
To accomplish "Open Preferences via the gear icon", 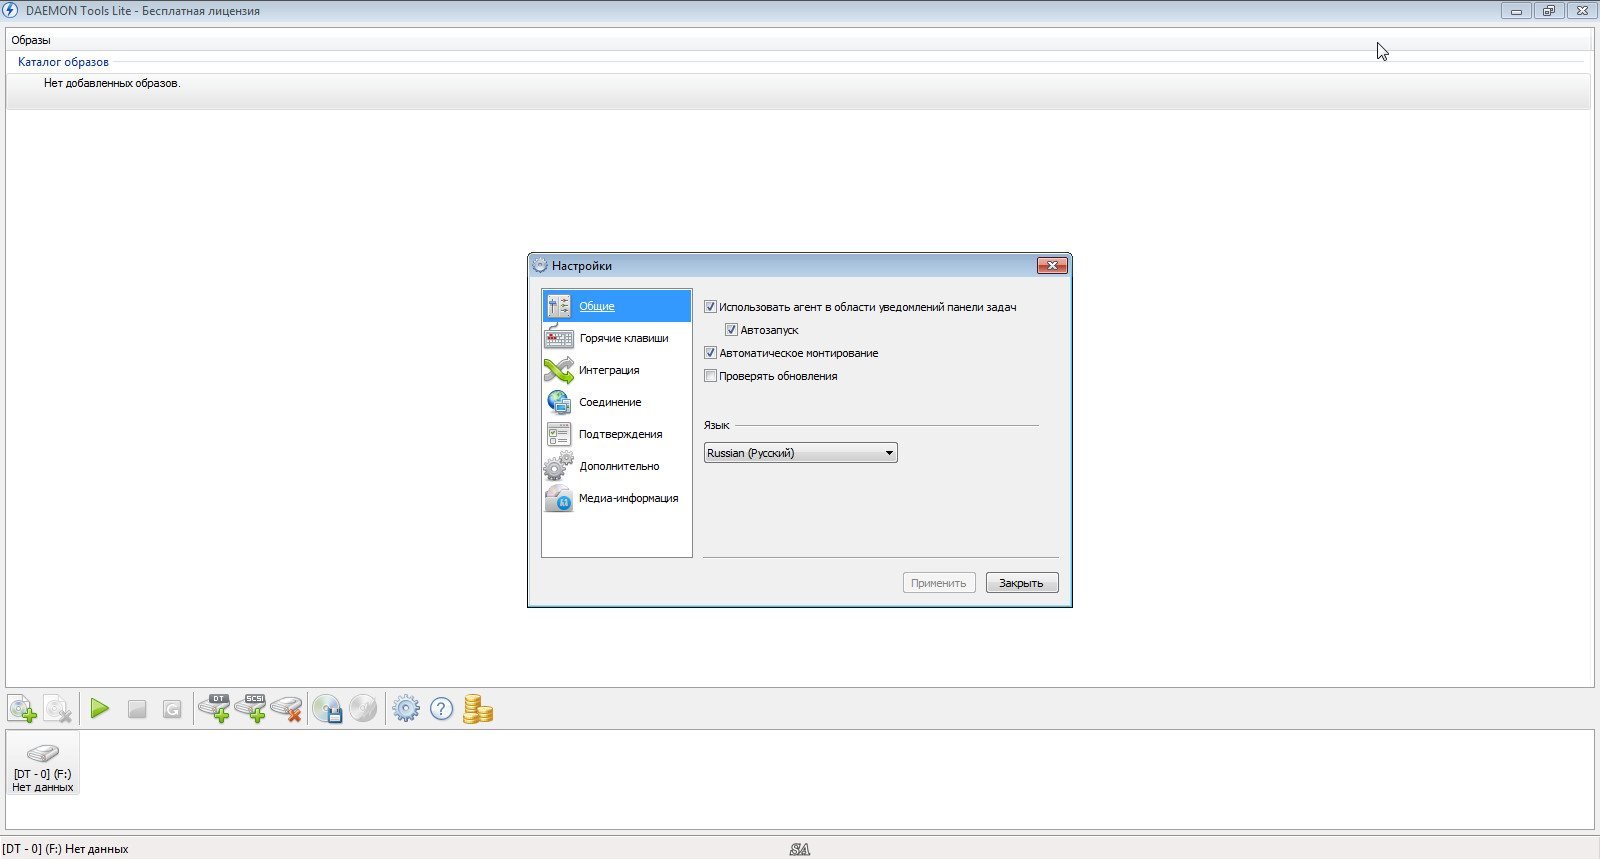I will (406, 709).
